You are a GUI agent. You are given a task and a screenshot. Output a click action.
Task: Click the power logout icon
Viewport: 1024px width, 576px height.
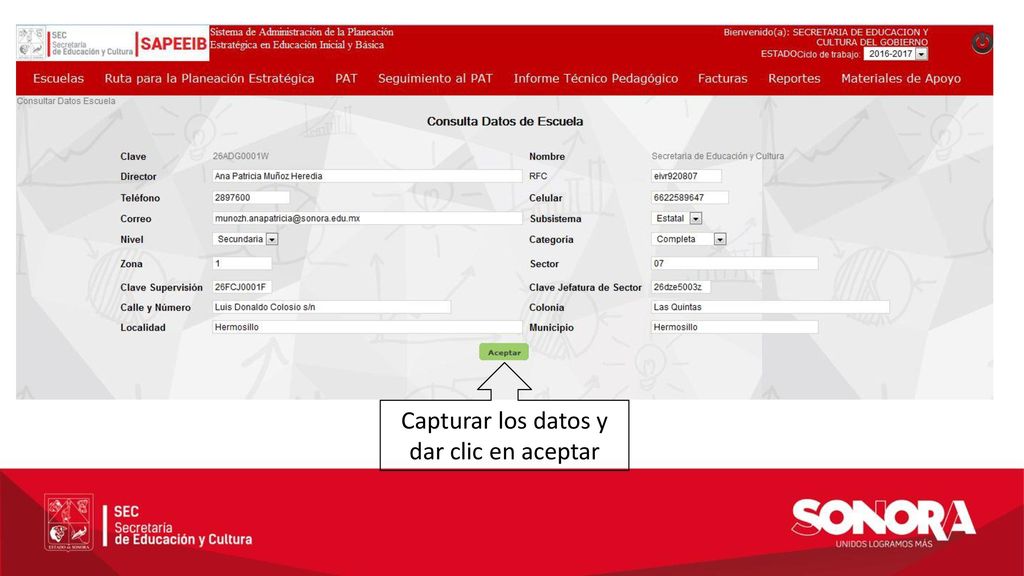tap(981, 43)
